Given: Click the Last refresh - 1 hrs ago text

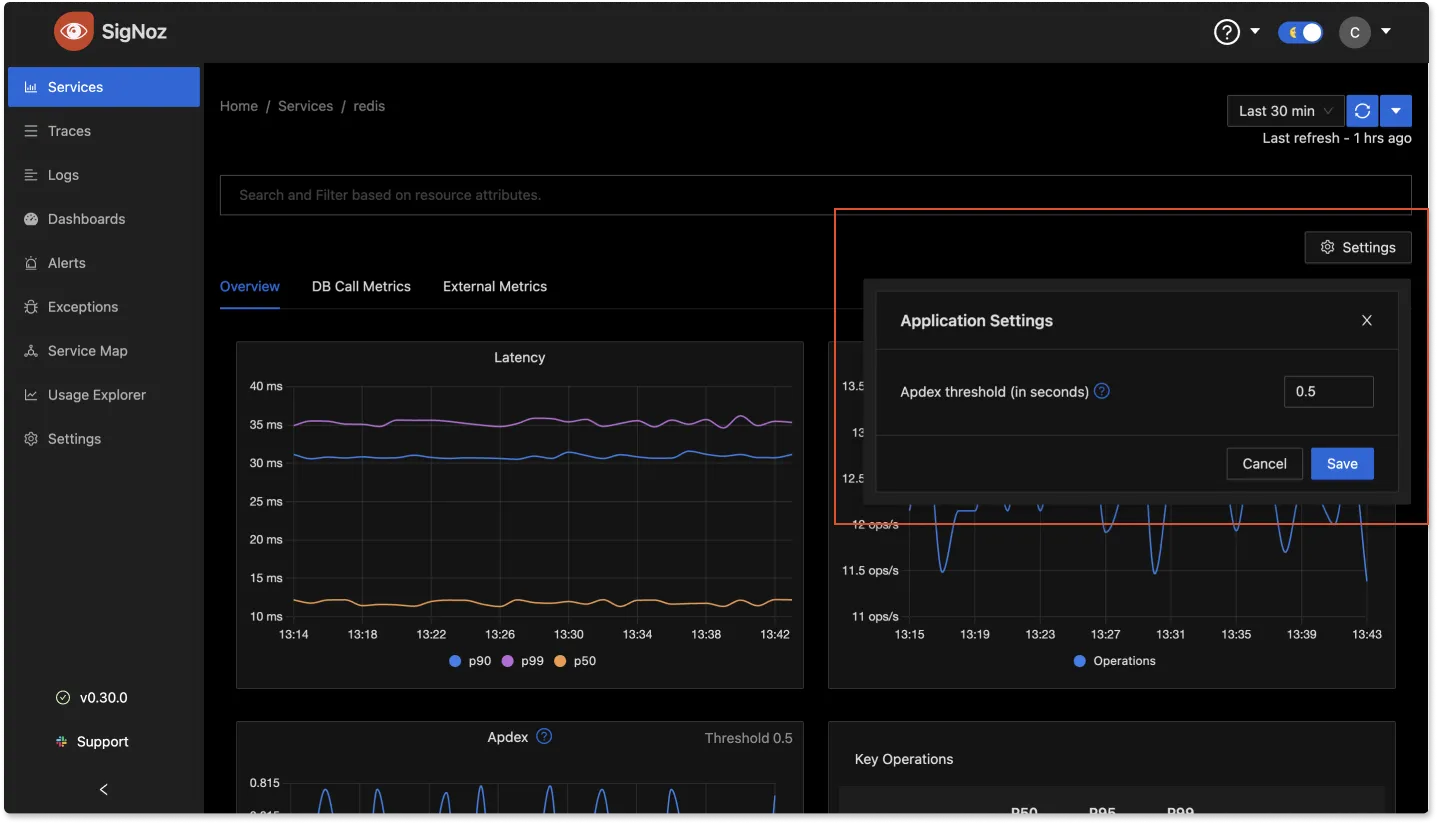Looking at the screenshot, I should tap(1337, 138).
